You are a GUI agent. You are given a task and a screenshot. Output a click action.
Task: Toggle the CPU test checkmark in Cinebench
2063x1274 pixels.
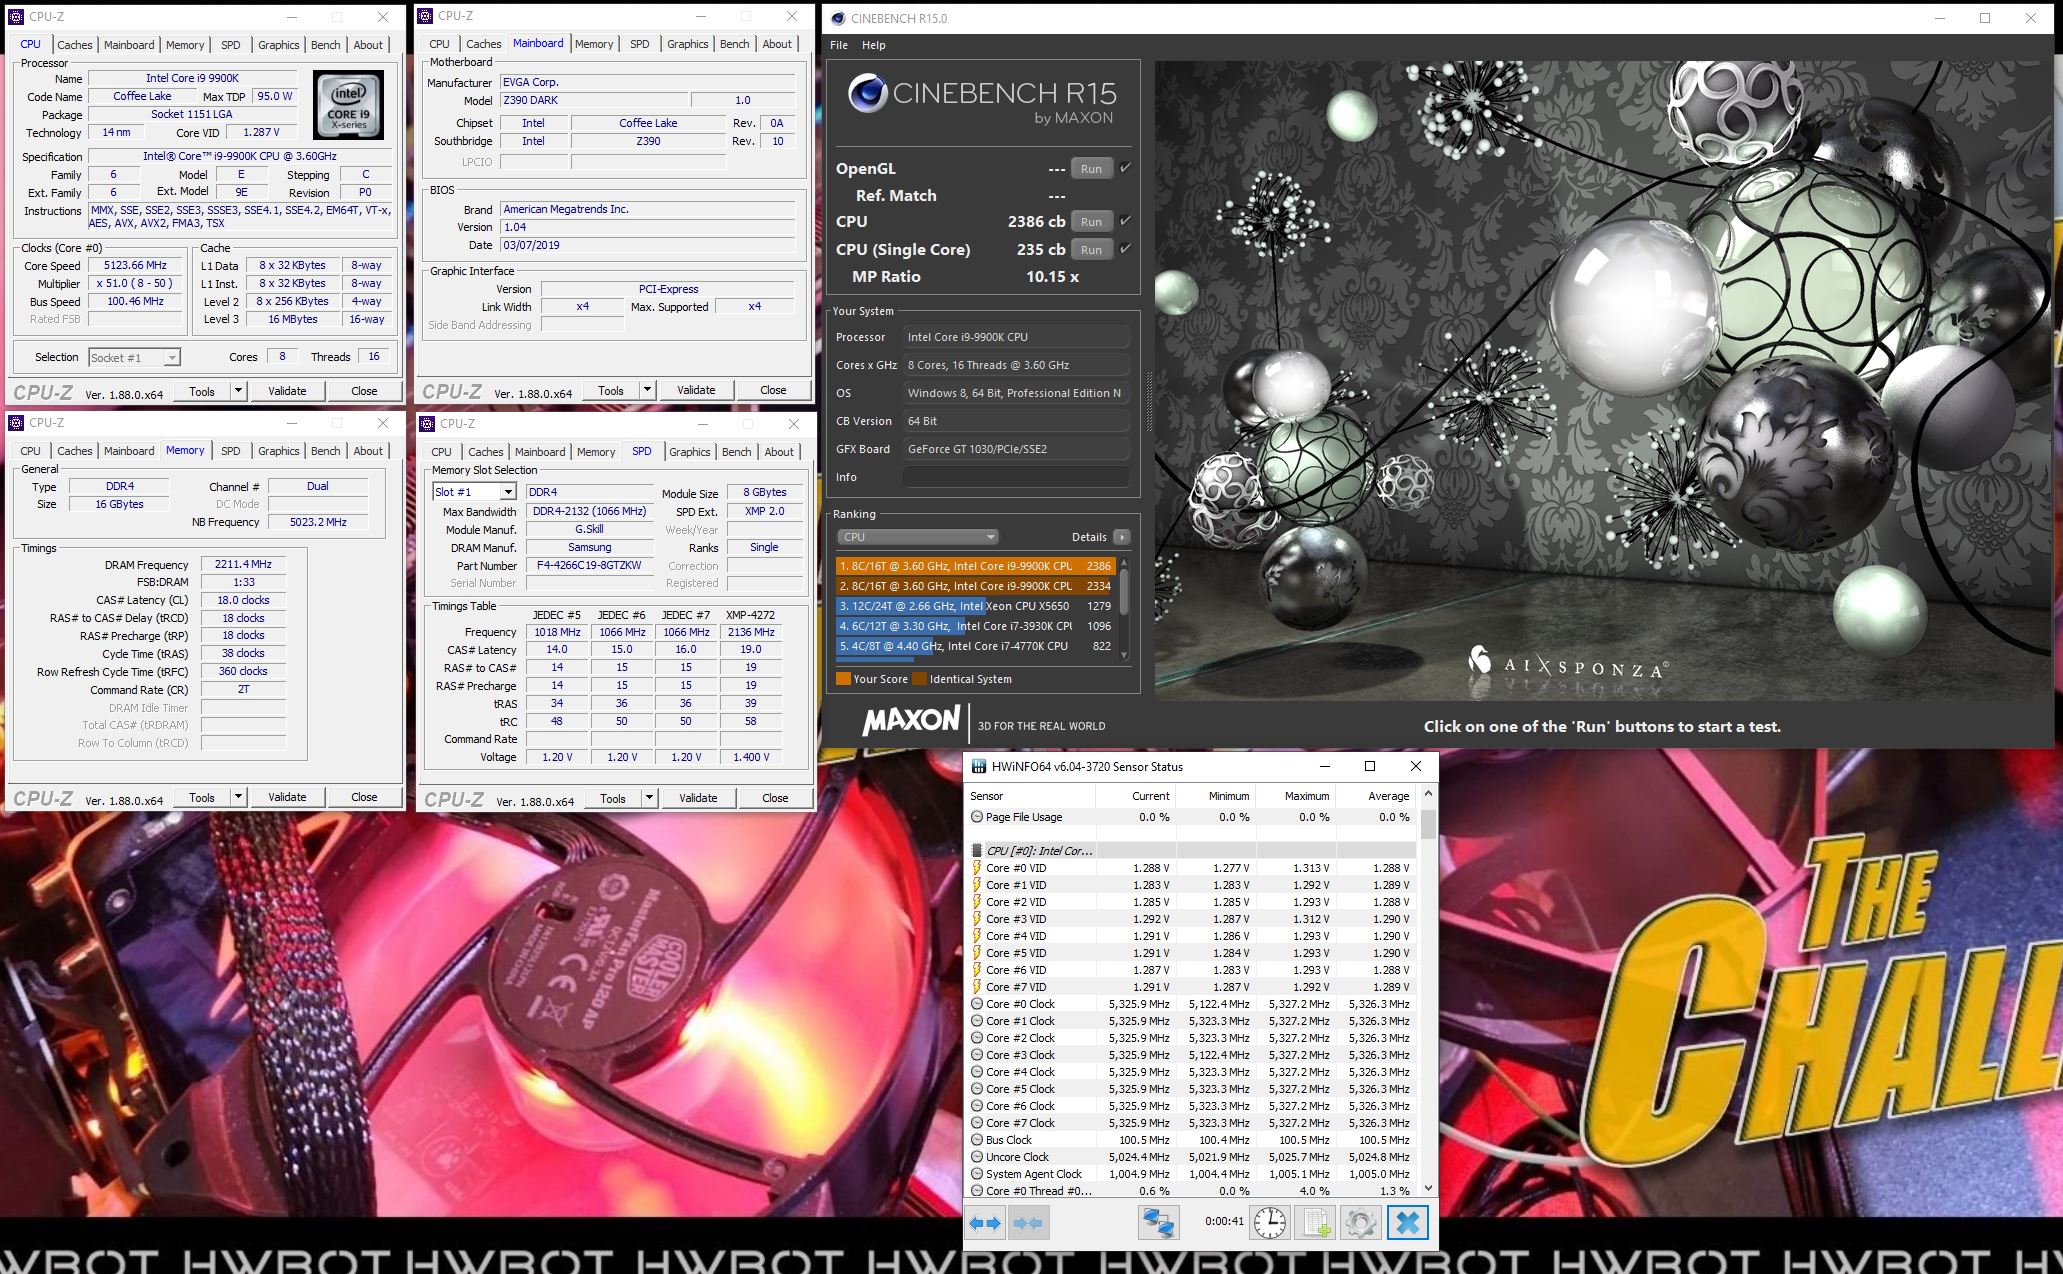click(x=1125, y=221)
